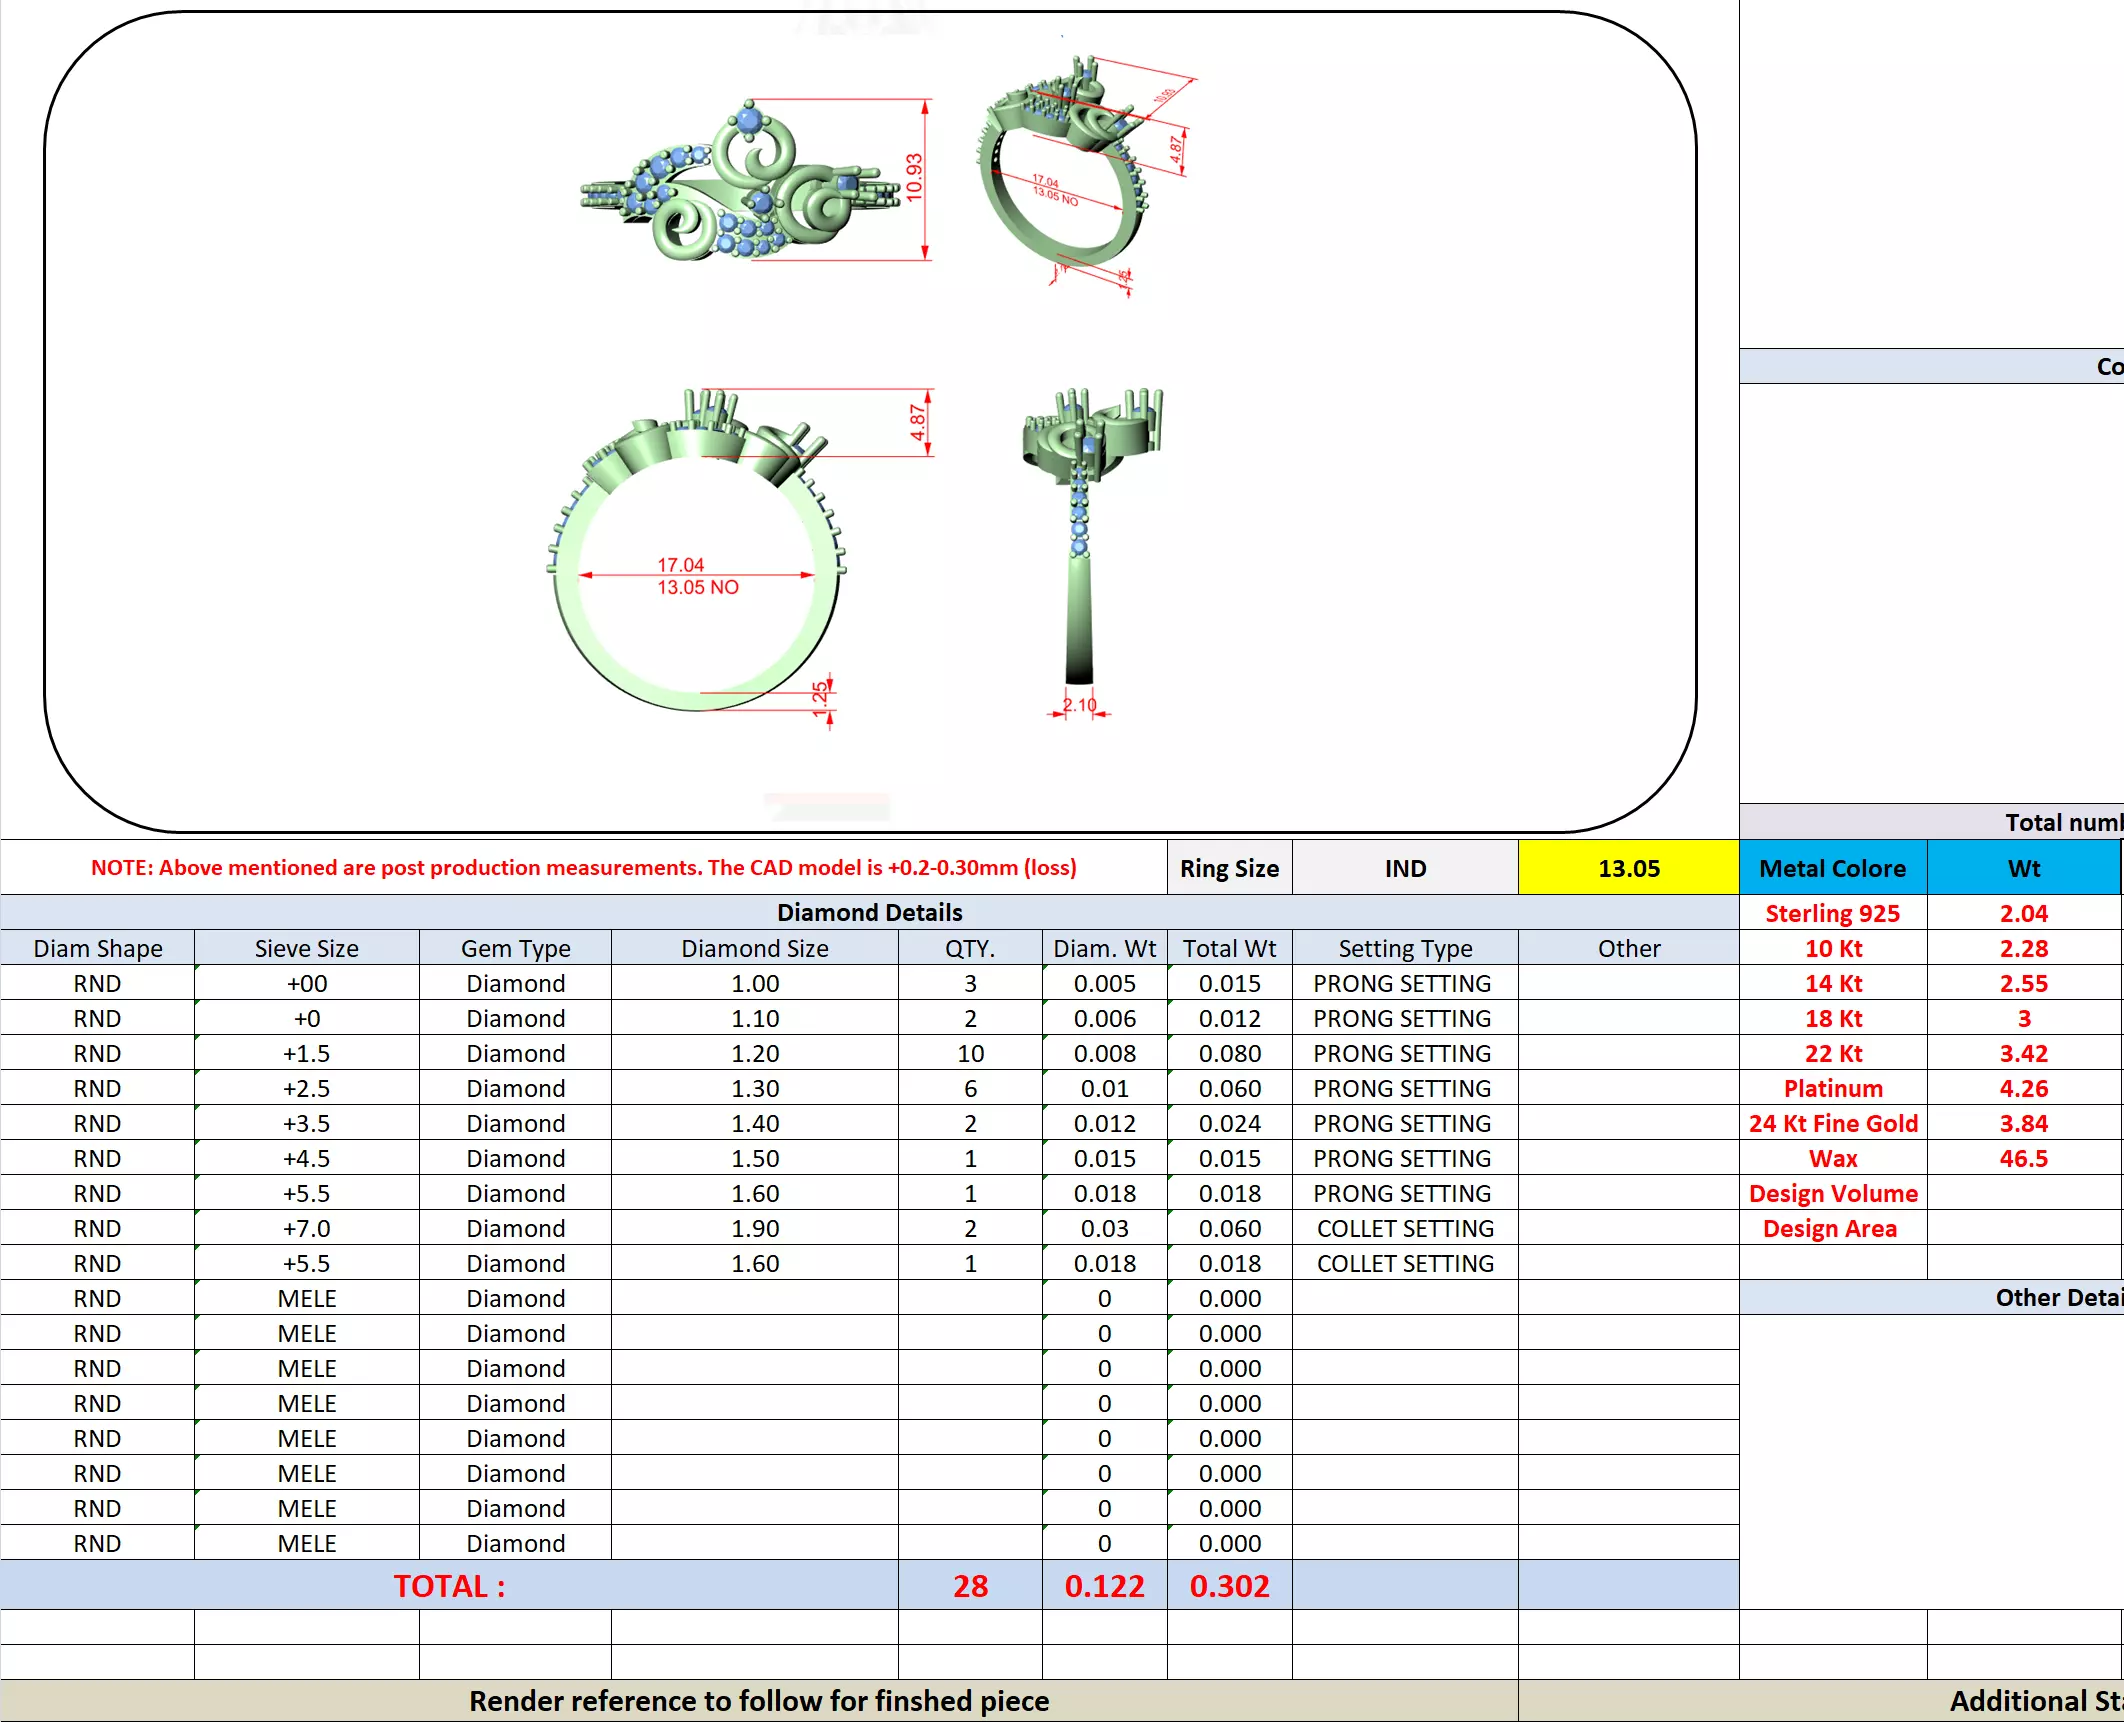Click the +7.0 sieve size cell
The image size is (2124, 1722).
point(306,1228)
